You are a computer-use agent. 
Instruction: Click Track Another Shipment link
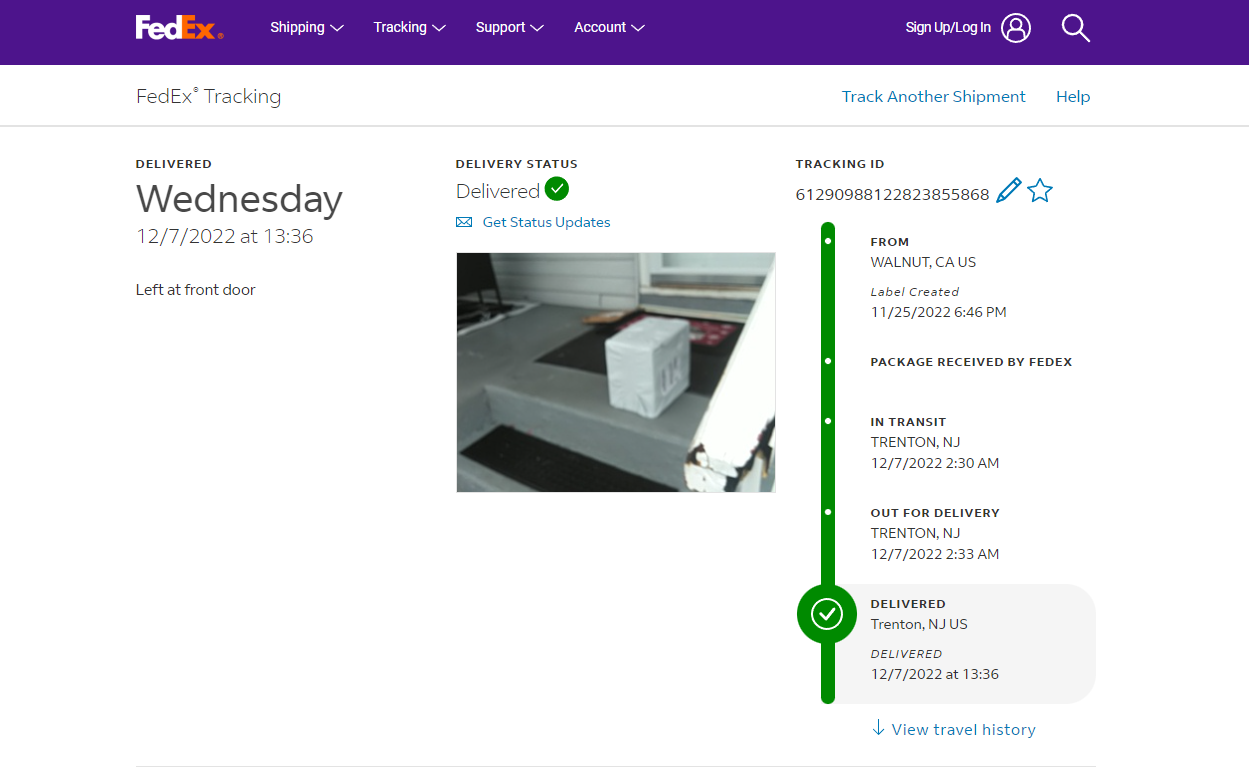point(933,97)
